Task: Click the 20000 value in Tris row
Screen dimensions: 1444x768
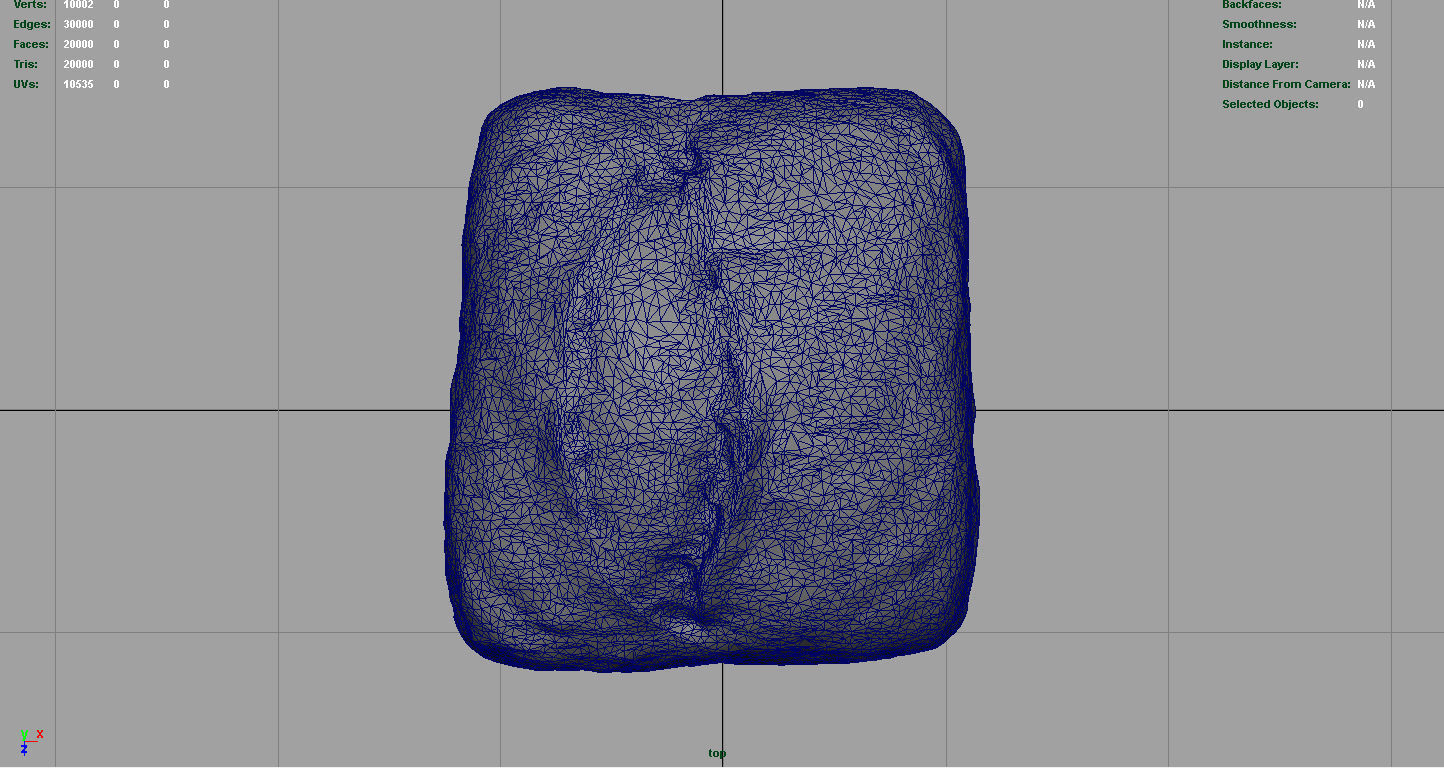Action: point(78,64)
